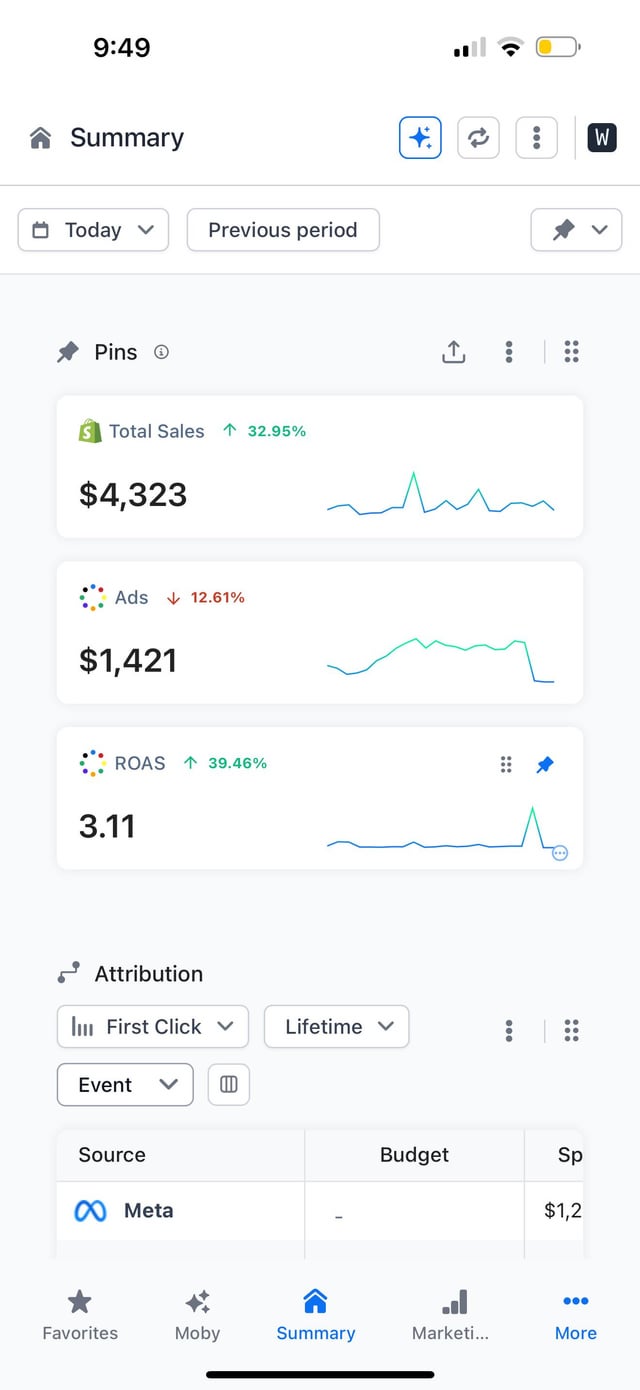Tap the refresh data icon in header
Viewport: 640px width, 1390px height.
point(478,138)
